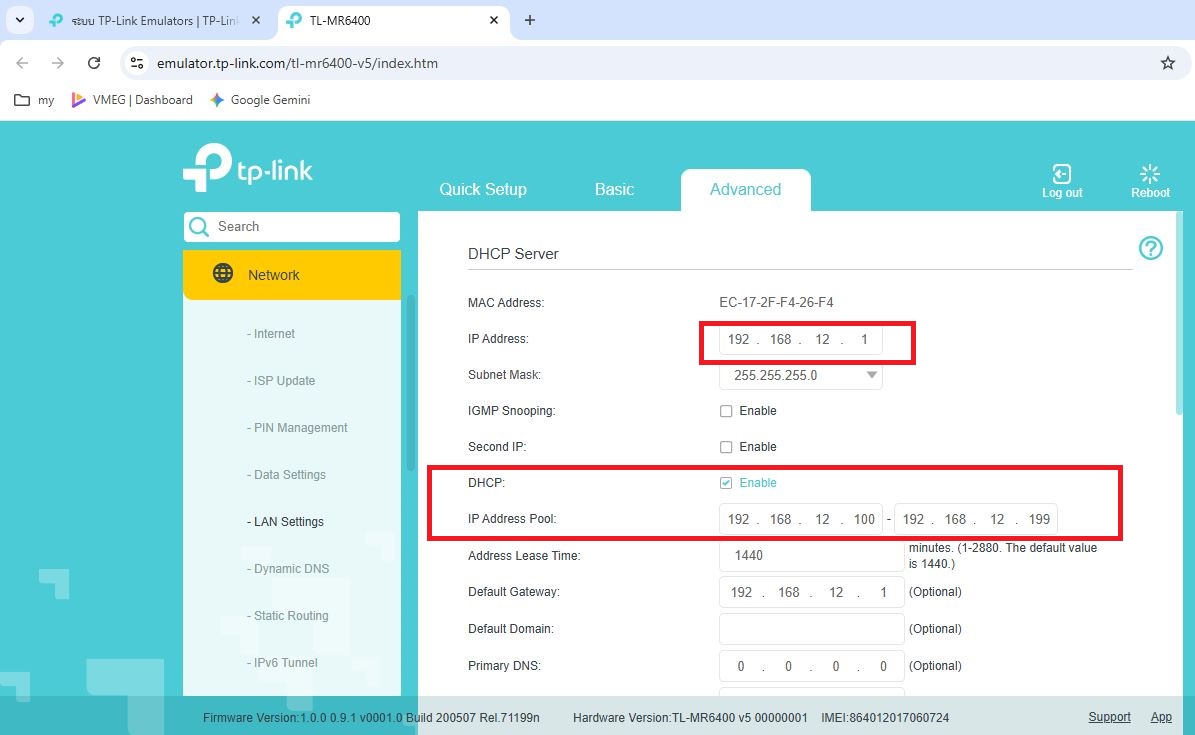Click the Log out icon

(1061, 175)
